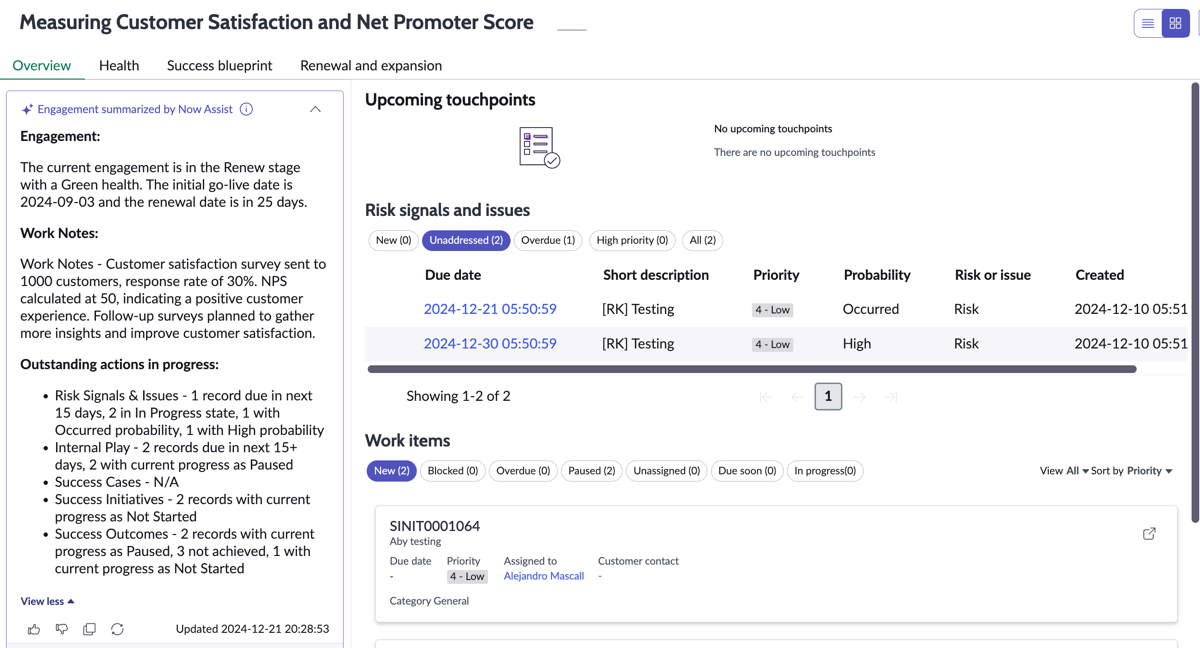Click the thumbs down feedback icon
This screenshot has width=1200, height=648.
coord(62,629)
